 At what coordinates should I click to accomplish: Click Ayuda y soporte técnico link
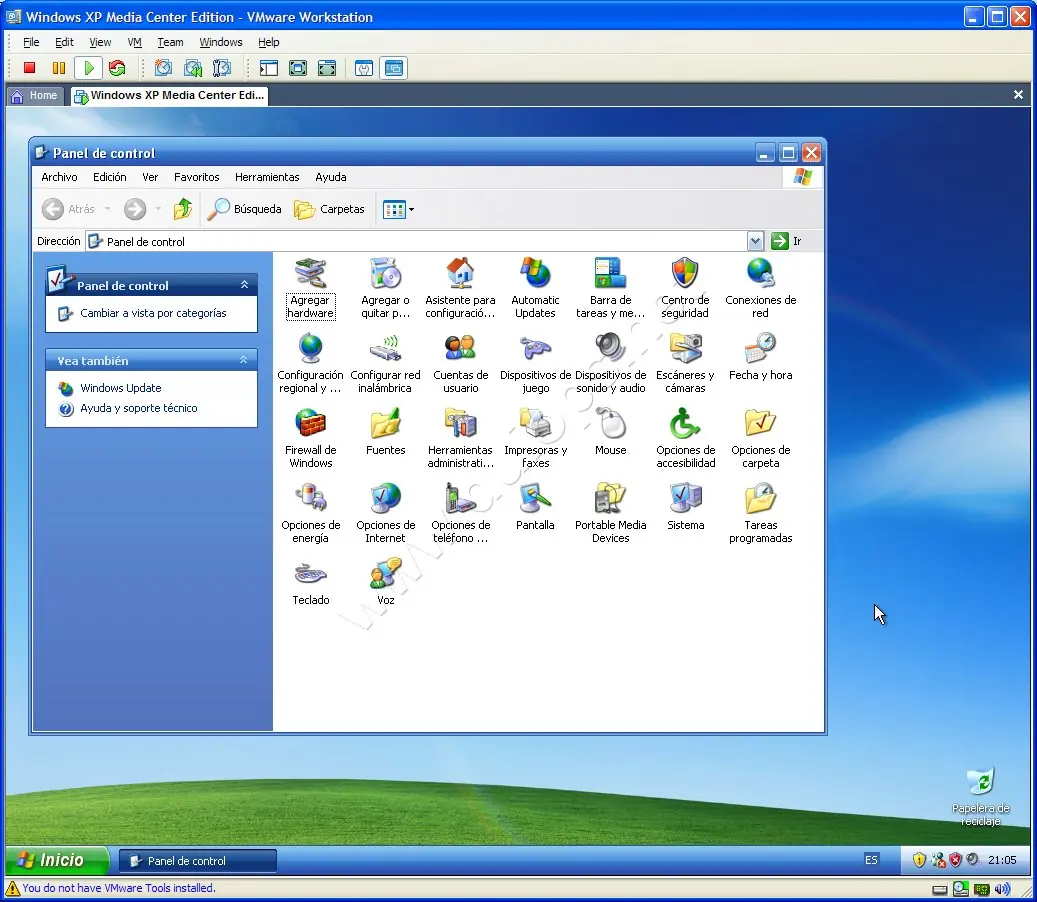pos(138,409)
